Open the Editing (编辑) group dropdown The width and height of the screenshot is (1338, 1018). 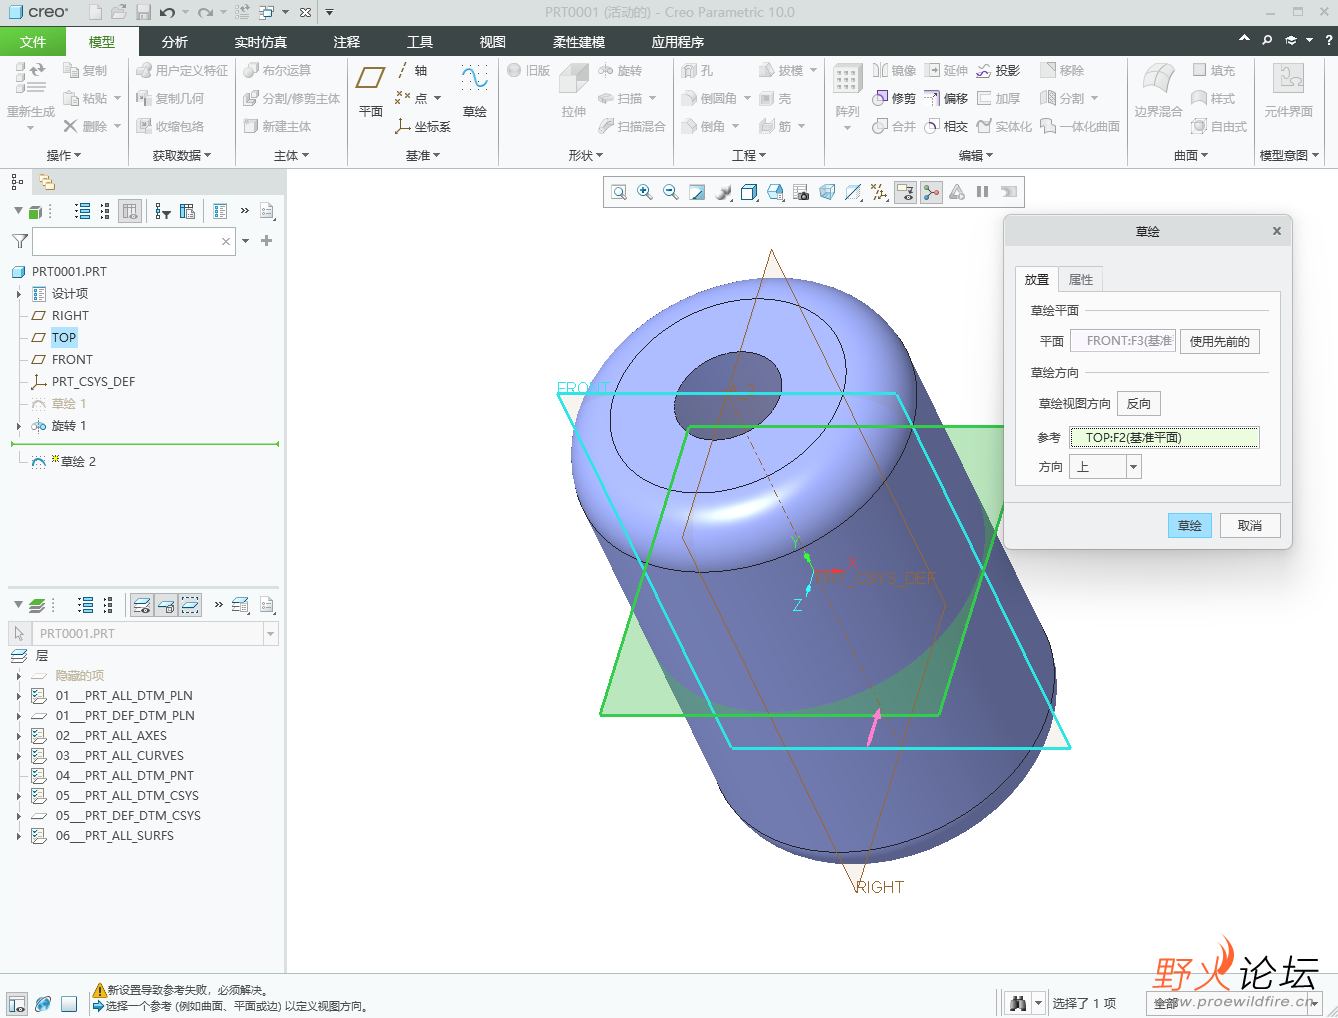coord(976,156)
